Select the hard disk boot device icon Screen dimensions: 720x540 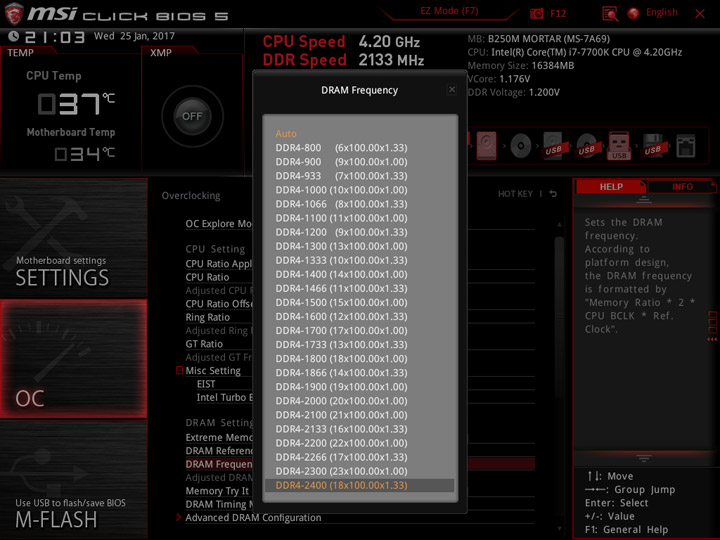486,146
